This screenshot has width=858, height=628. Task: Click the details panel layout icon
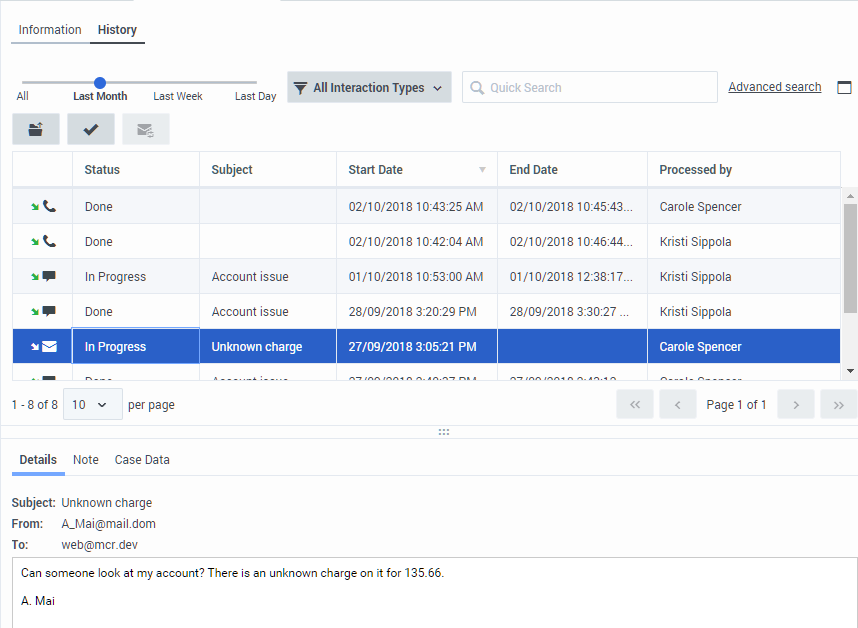point(844,87)
